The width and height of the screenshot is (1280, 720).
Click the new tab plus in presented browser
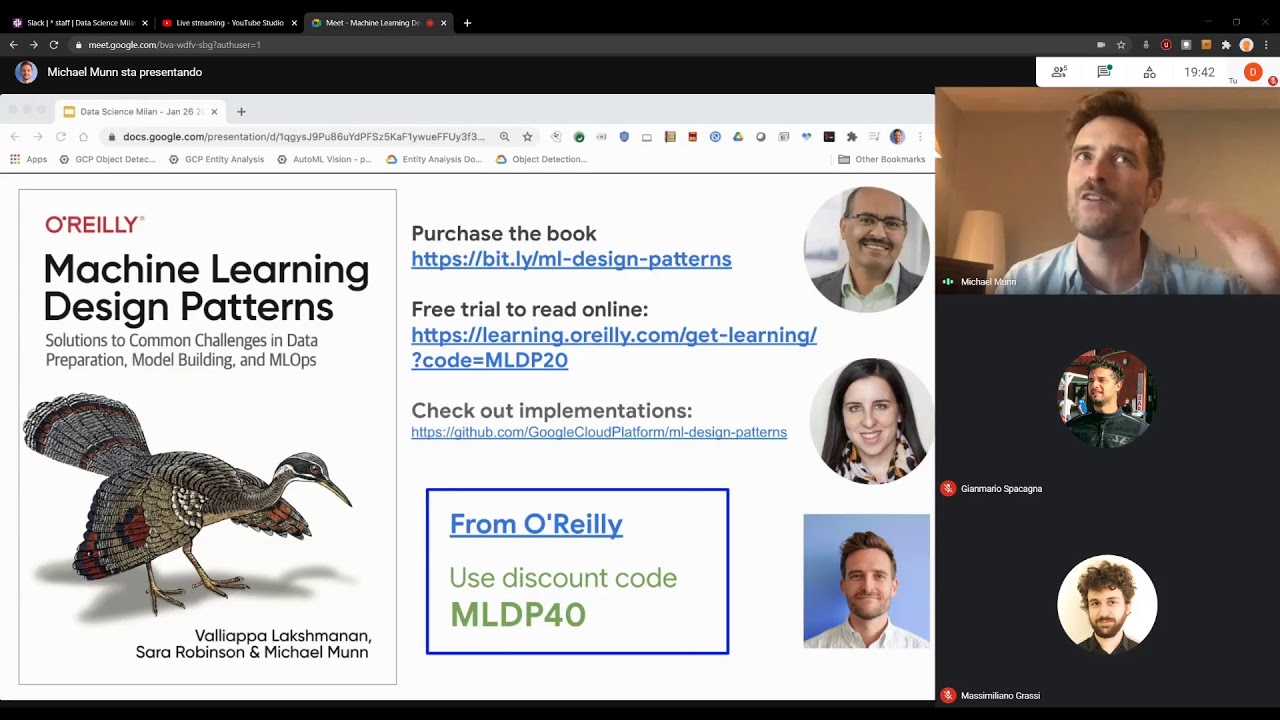pos(241,112)
